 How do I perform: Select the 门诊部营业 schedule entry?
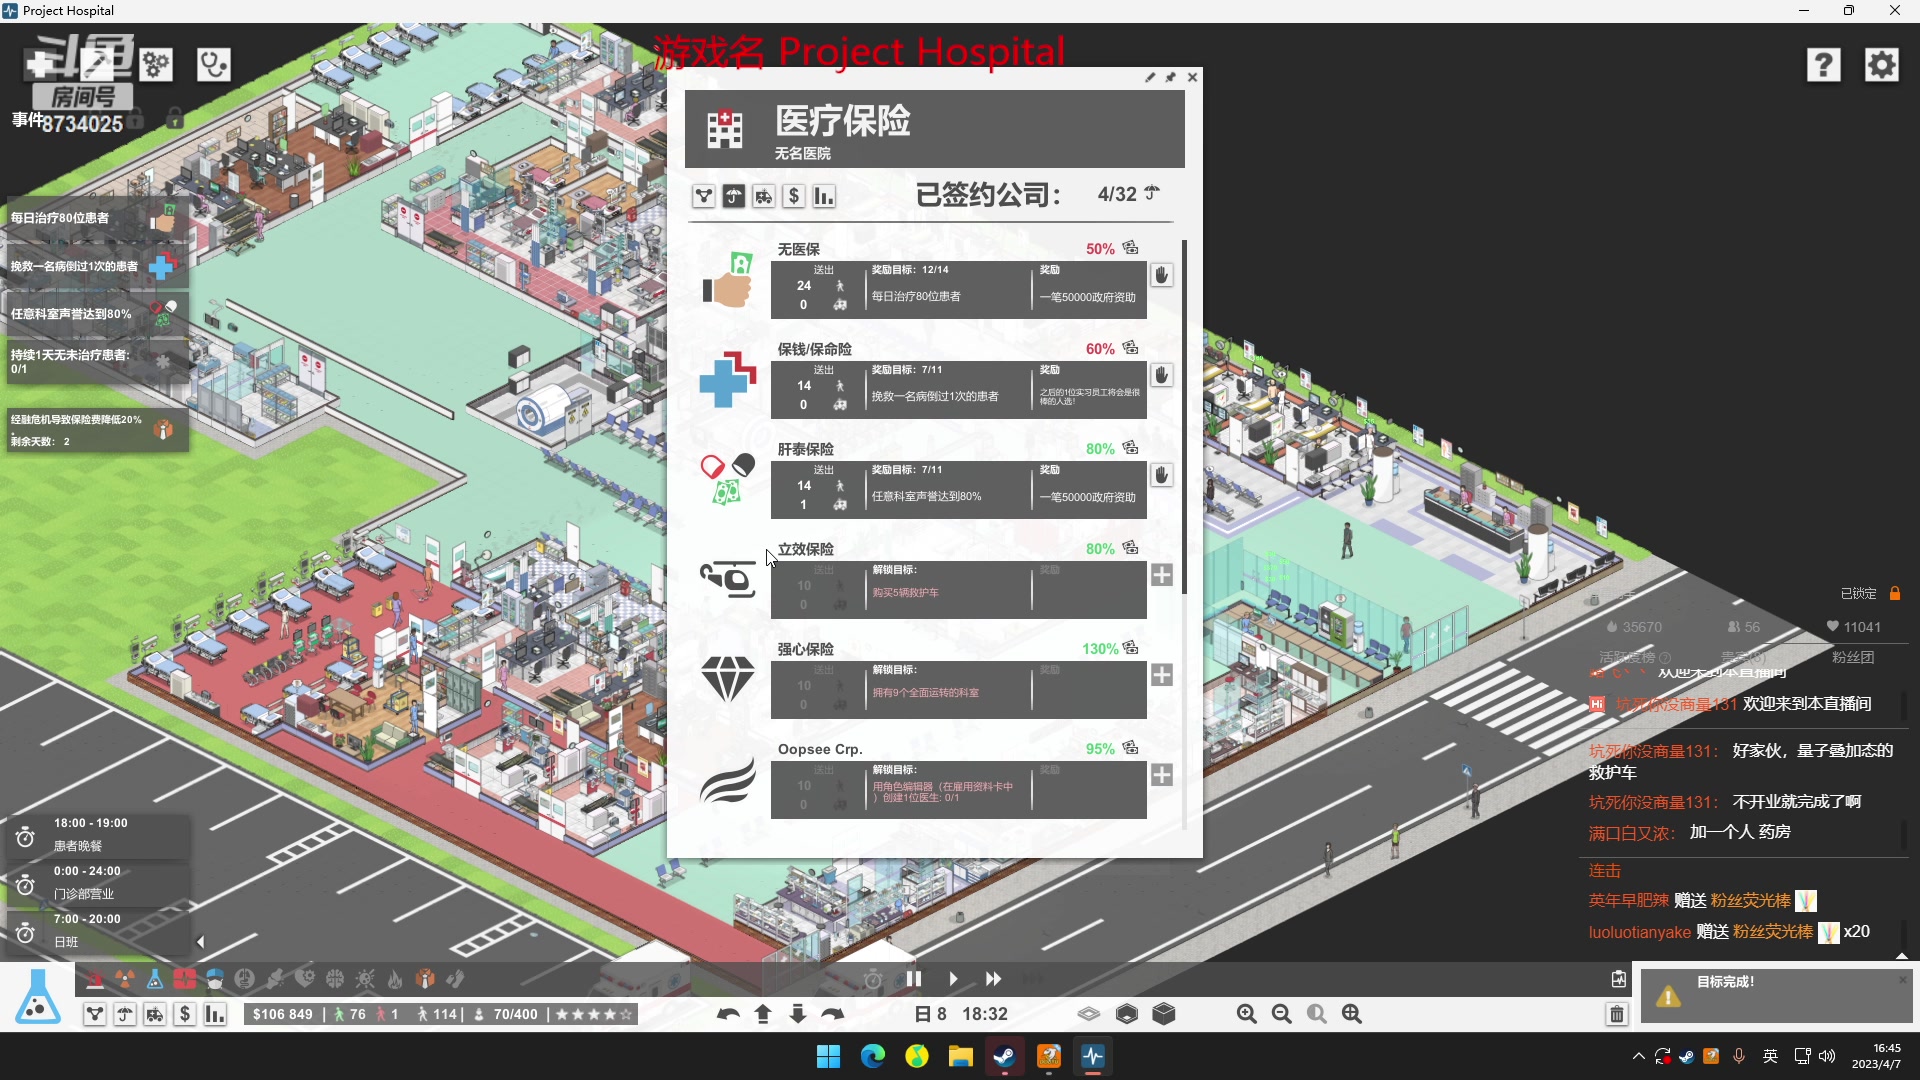(x=97, y=884)
